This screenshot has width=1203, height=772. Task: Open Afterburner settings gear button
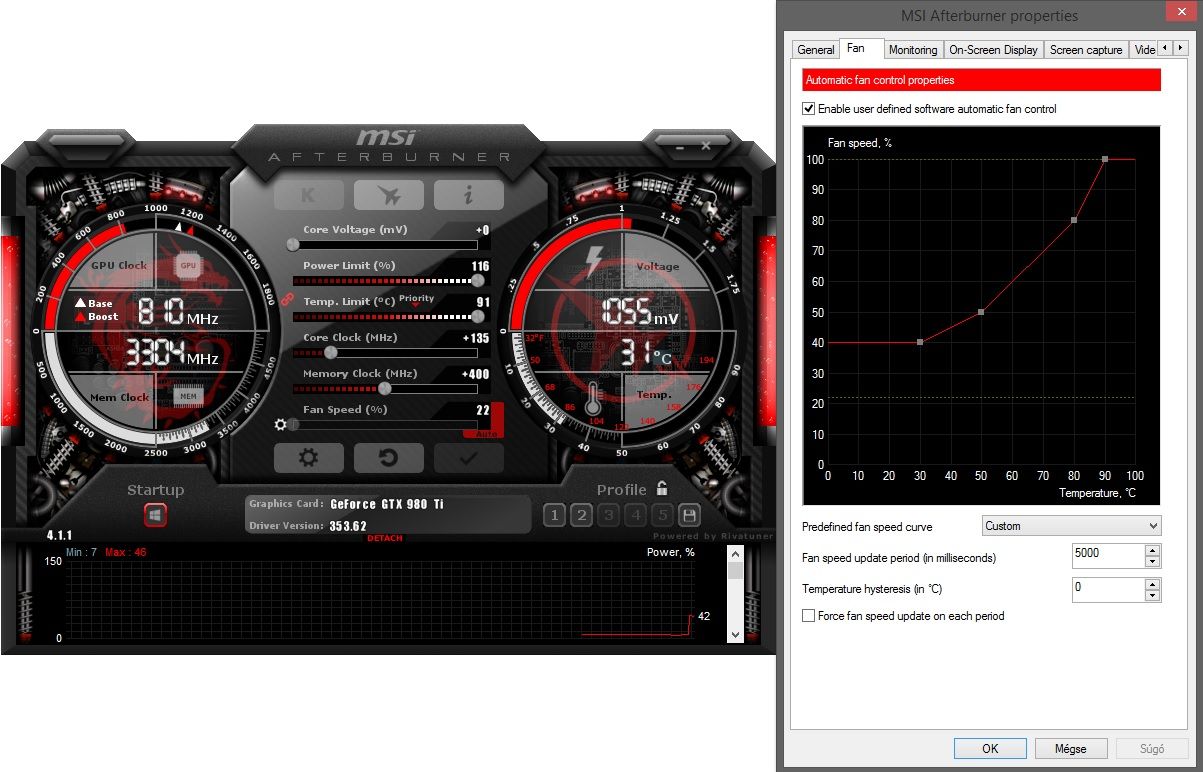click(309, 458)
